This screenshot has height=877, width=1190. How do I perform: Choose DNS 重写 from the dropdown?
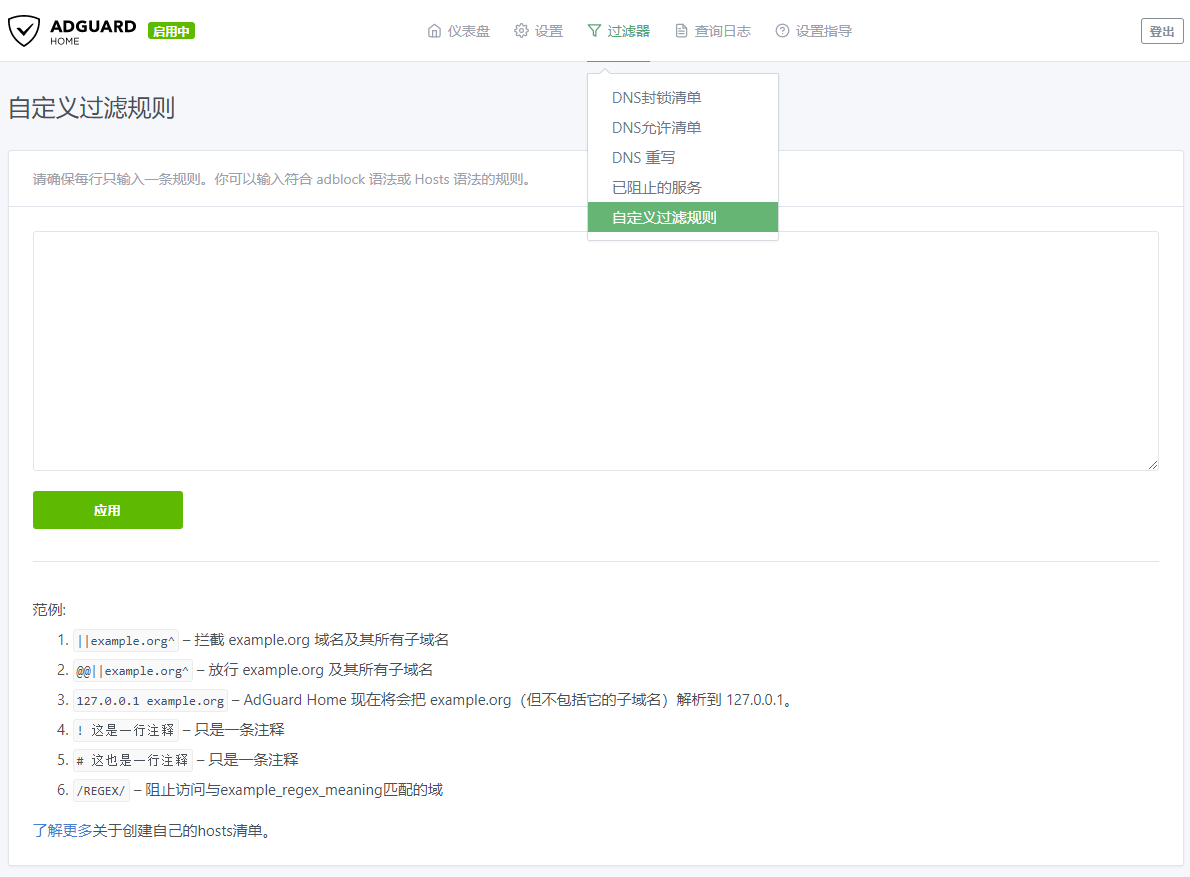[x=643, y=158]
